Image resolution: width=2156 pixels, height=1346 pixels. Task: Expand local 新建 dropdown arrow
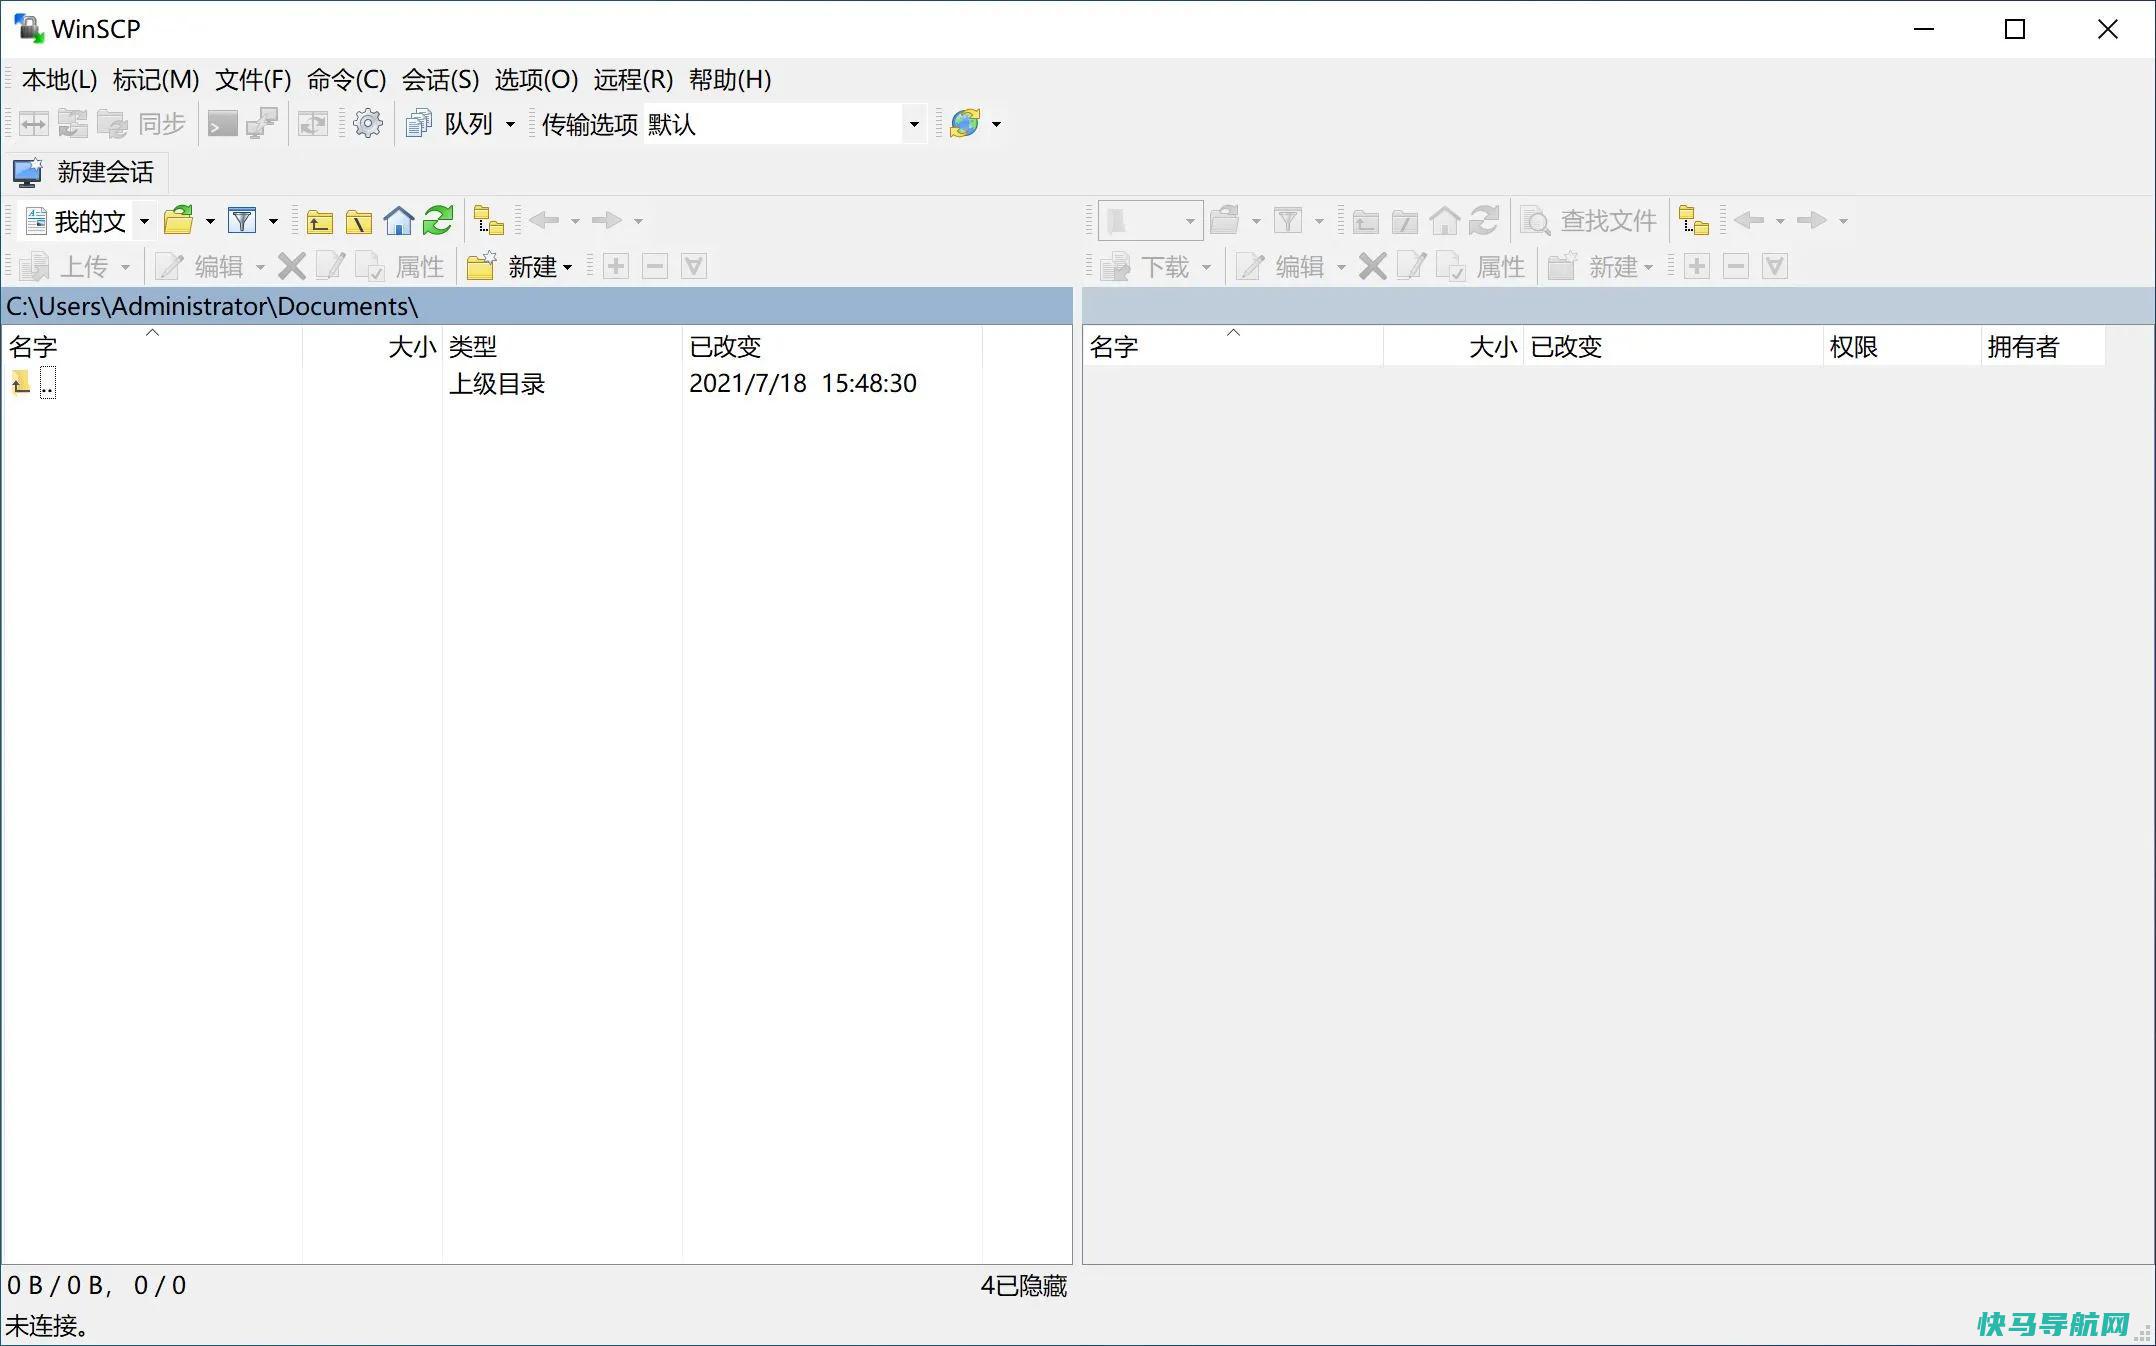pos(568,267)
